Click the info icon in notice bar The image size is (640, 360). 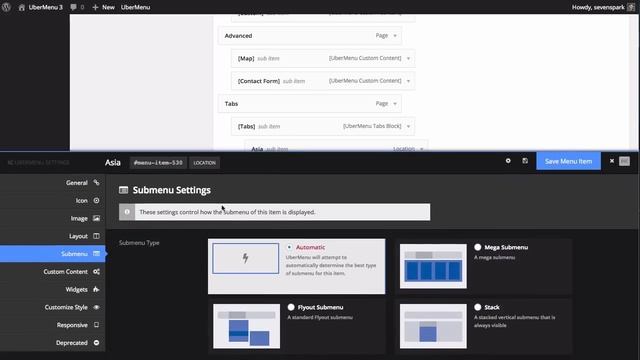pyautogui.click(x=127, y=212)
